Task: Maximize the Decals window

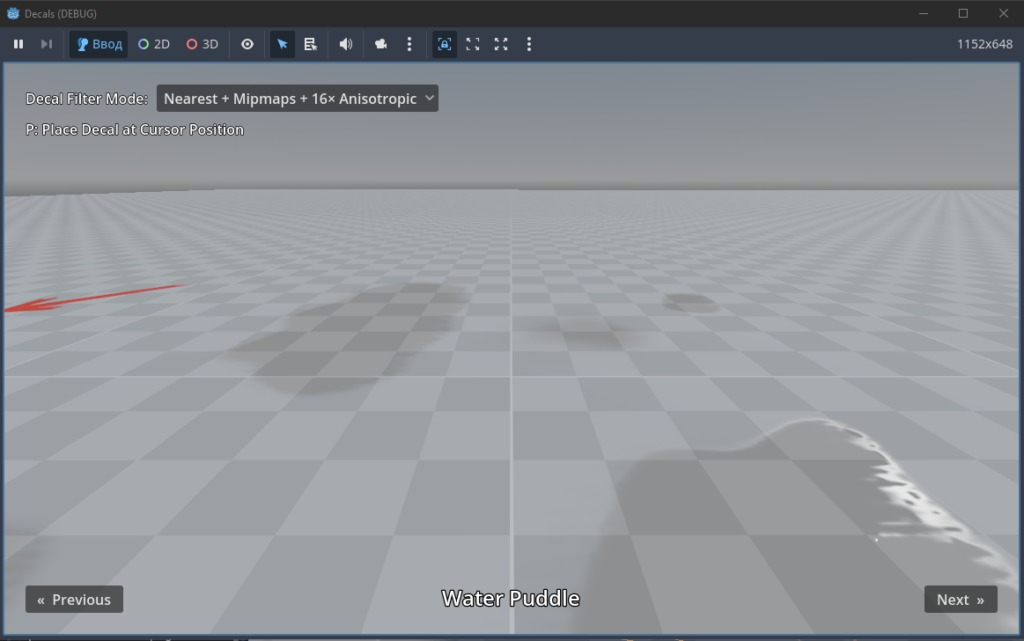Action: tap(963, 13)
